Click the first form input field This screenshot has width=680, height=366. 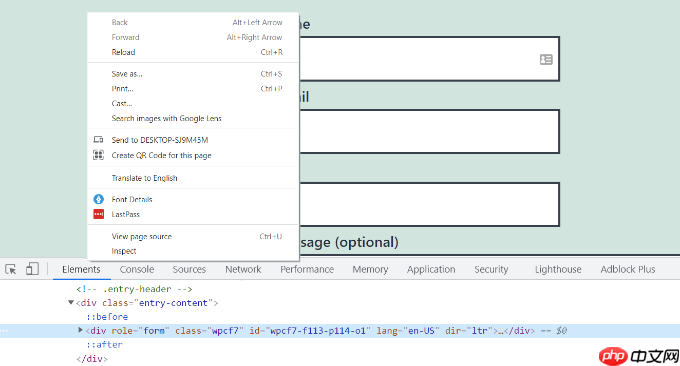click(429, 59)
